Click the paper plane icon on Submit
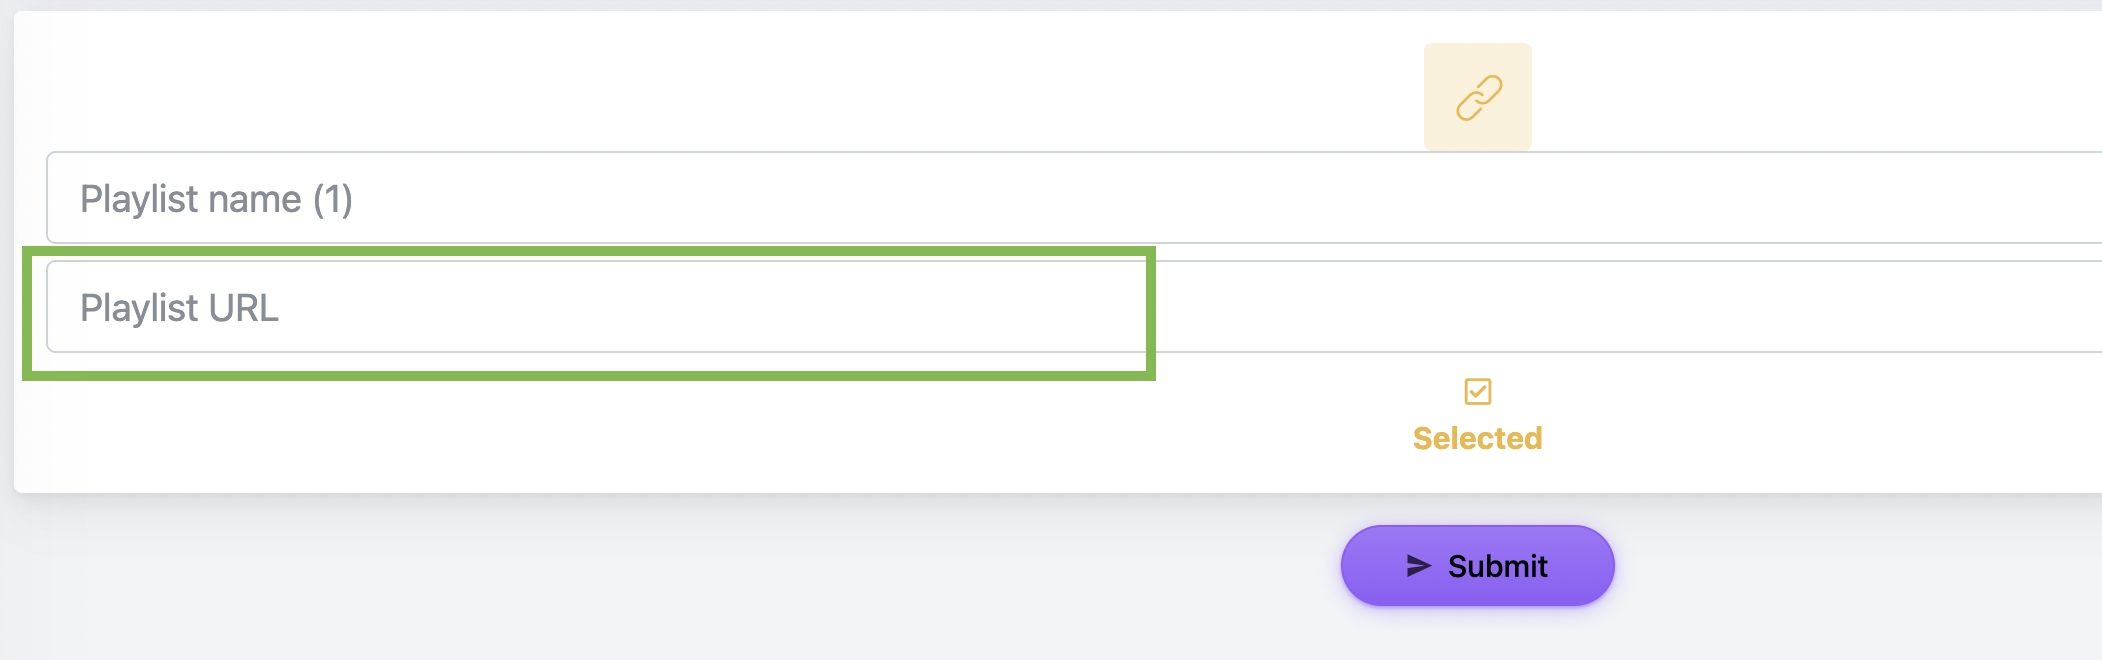The height and width of the screenshot is (660, 2102). [1418, 566]
